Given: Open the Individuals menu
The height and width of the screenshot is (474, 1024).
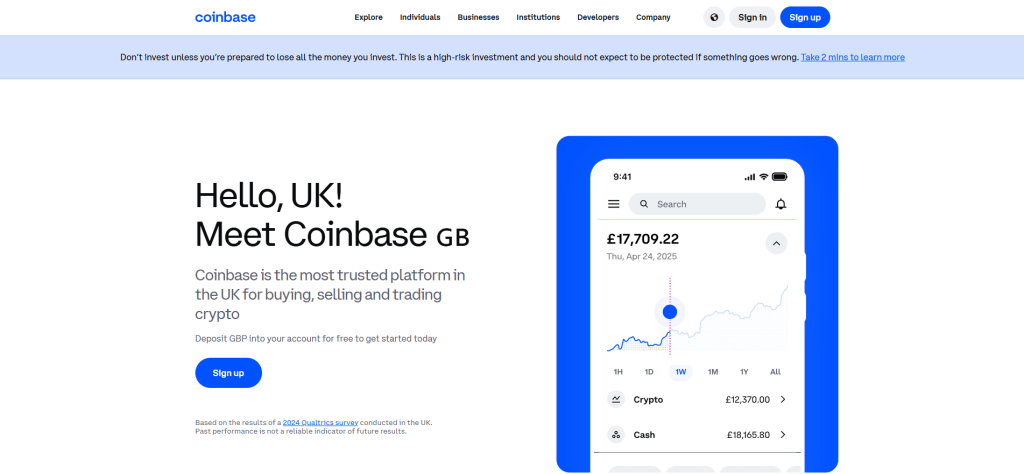Looking at the screenshot, I should pos(420,18).
